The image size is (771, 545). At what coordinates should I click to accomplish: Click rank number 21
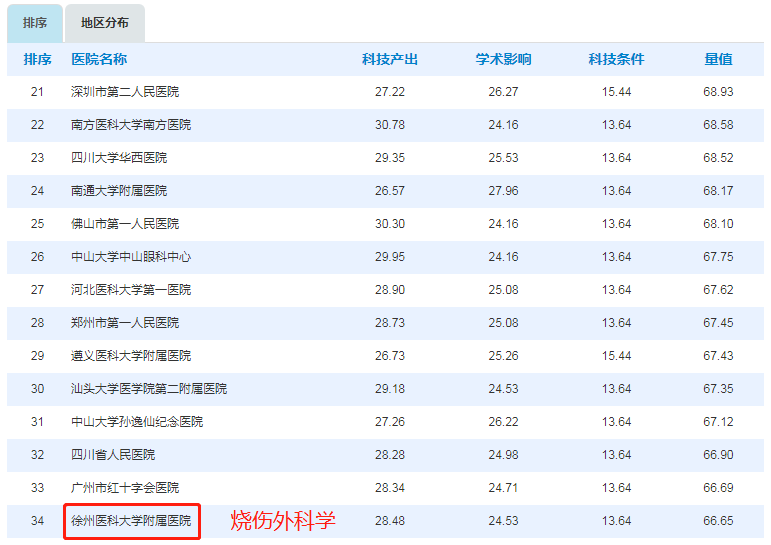point(37,92)
